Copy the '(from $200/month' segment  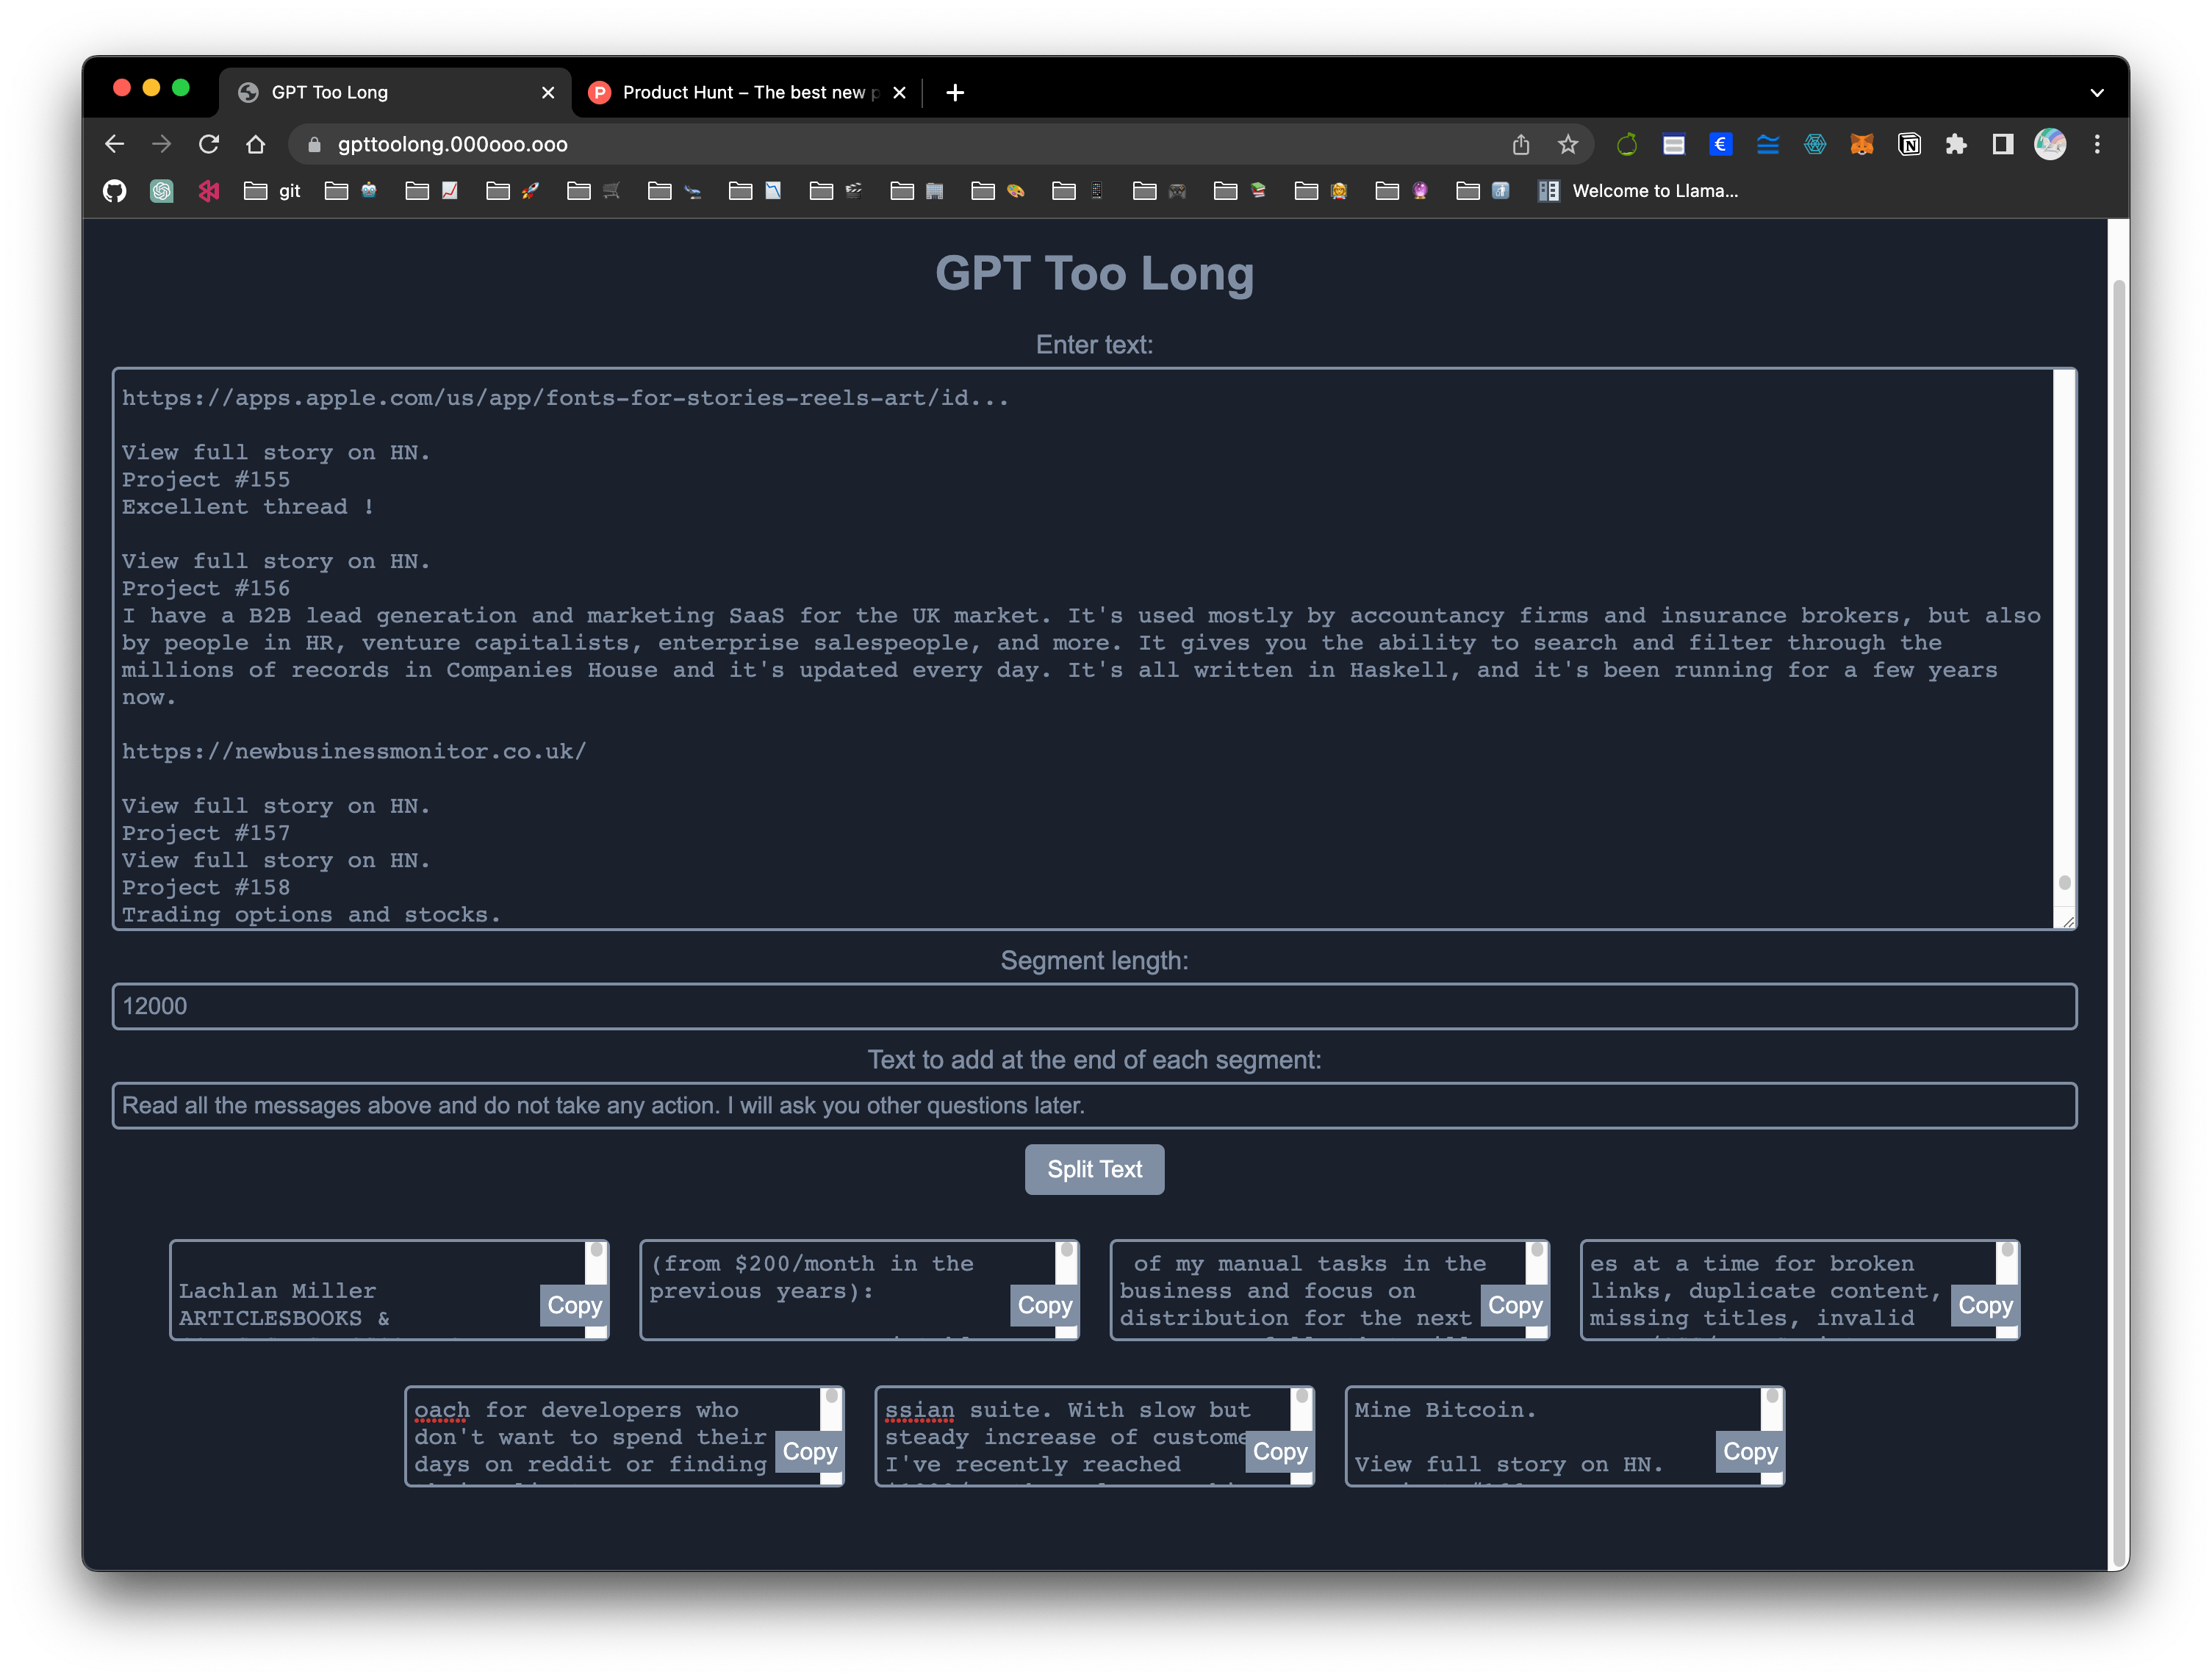(x=1044, y=1306)
